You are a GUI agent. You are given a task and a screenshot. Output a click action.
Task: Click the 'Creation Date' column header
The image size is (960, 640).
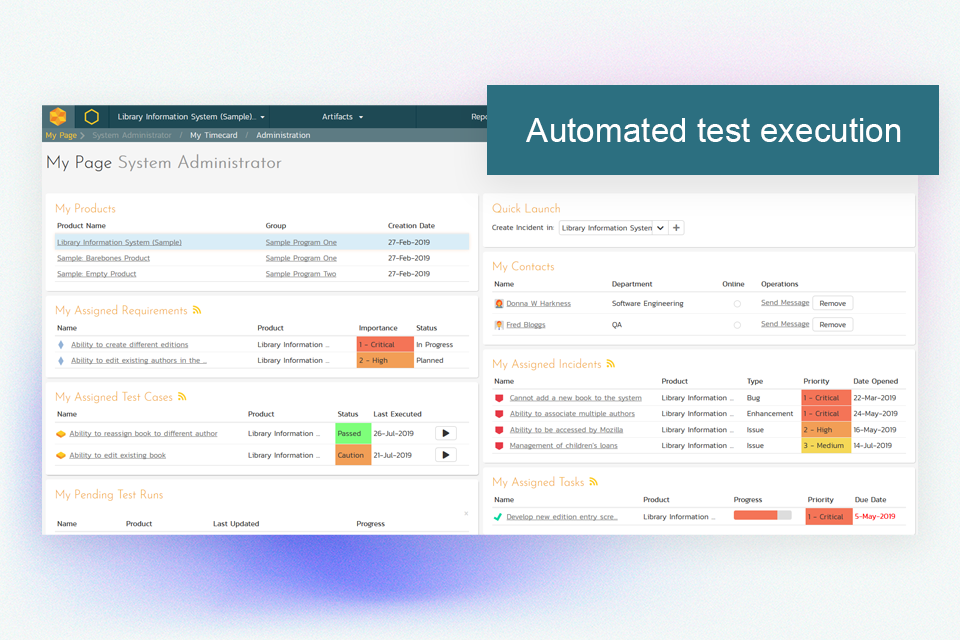(411, 225)
